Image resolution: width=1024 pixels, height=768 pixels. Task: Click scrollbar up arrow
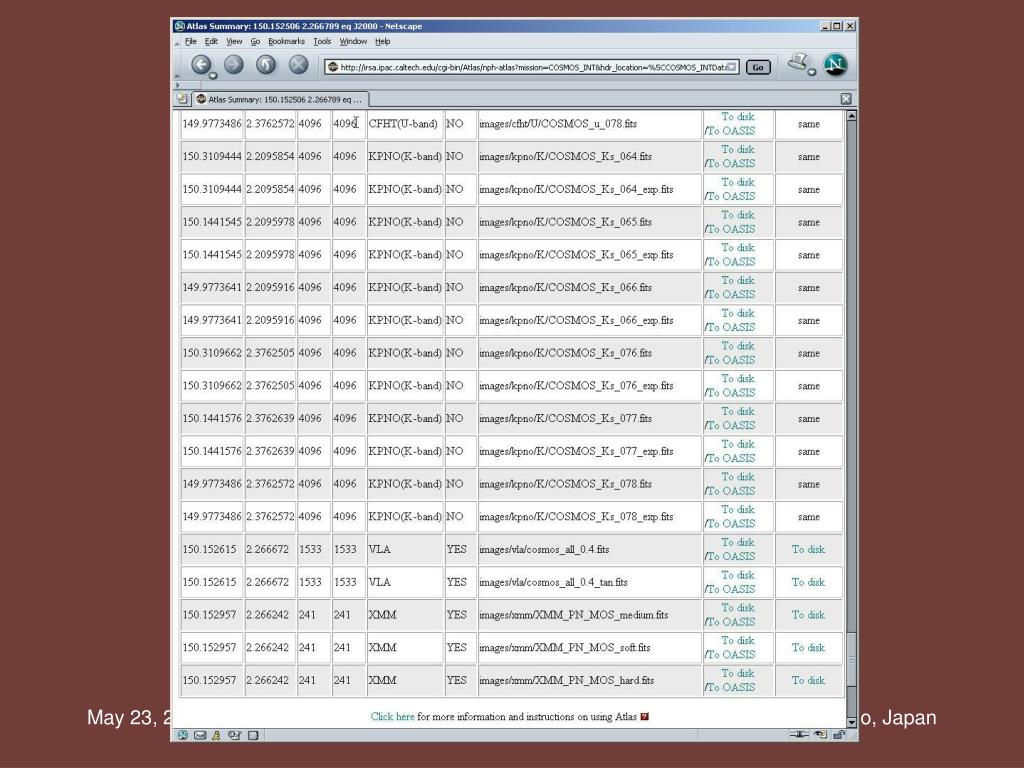pyautogui.click(x=851, y=116)
